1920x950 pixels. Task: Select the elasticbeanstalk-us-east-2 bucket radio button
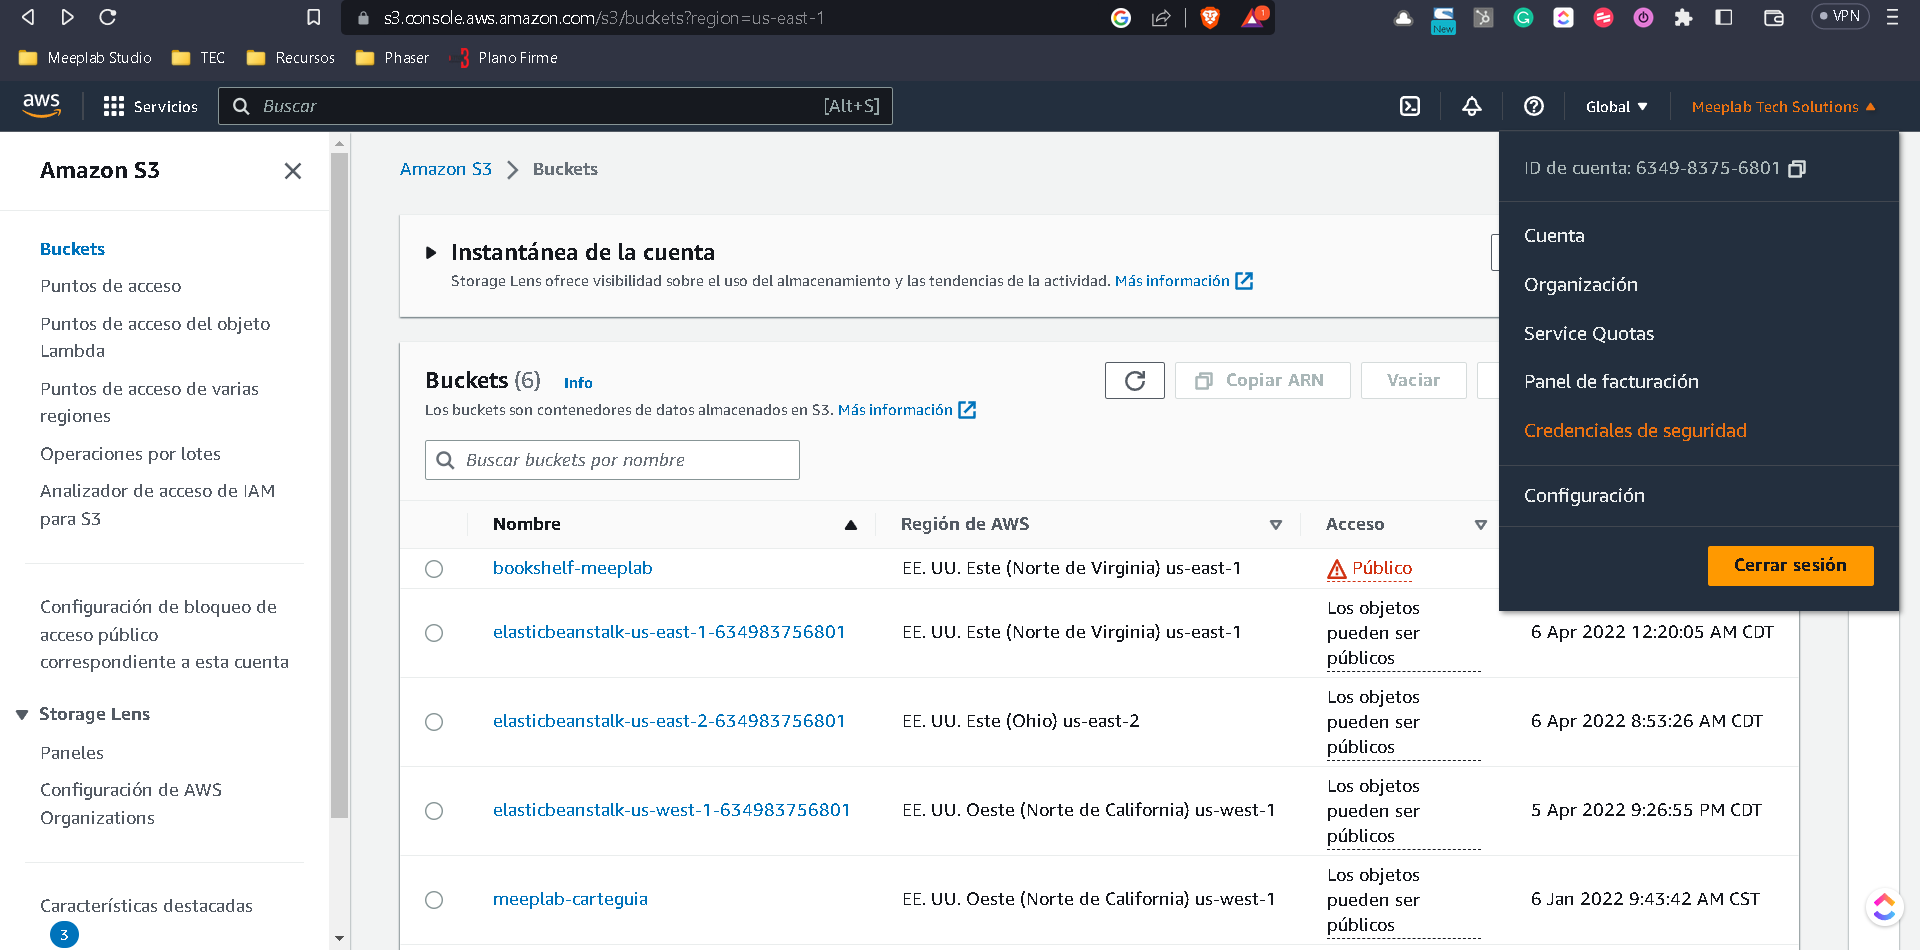(434, 722)
